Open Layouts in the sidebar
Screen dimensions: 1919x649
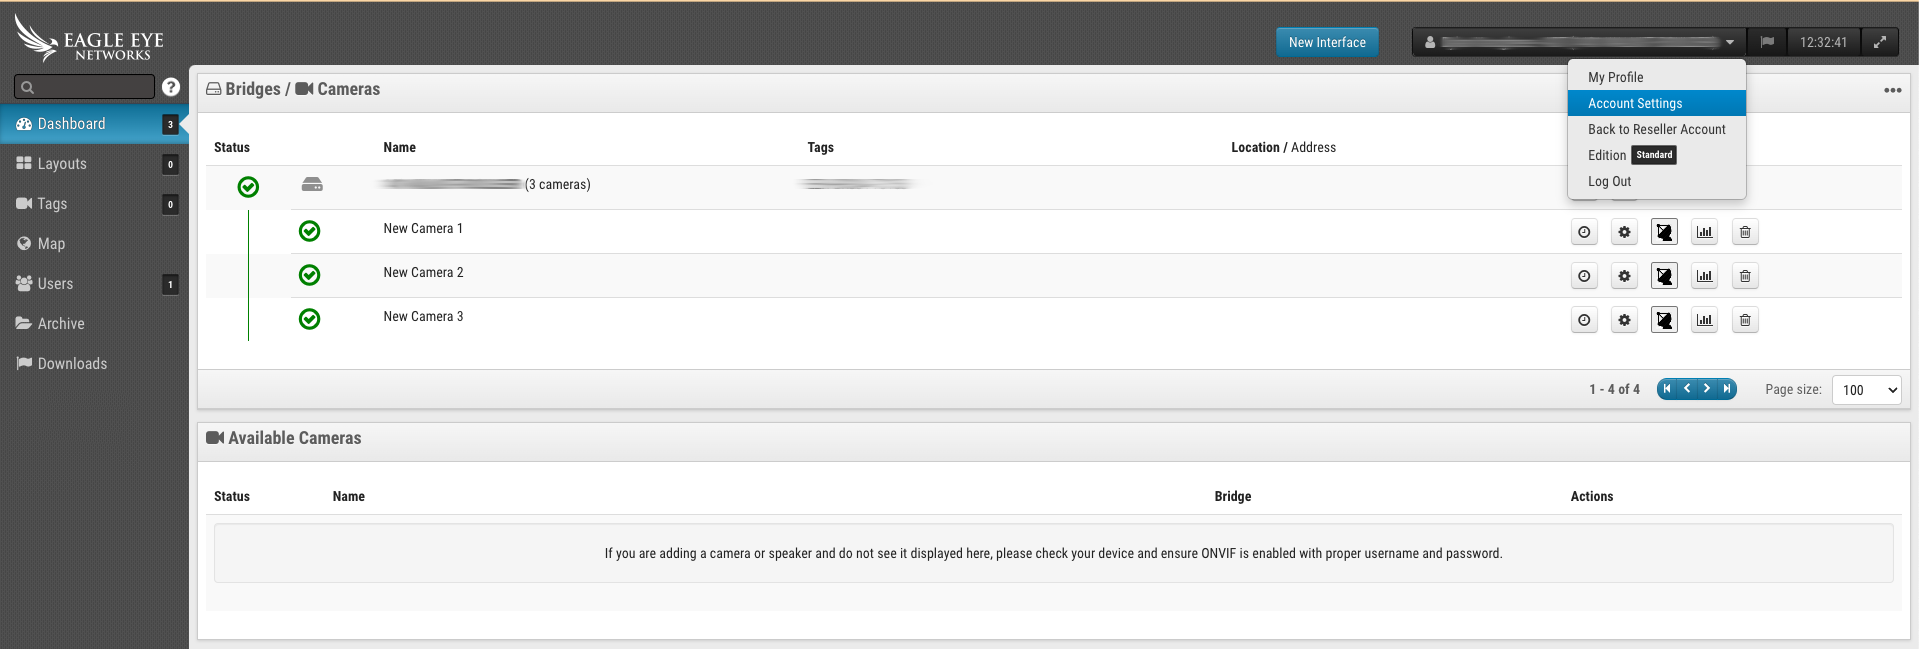(x=94, y=164)
